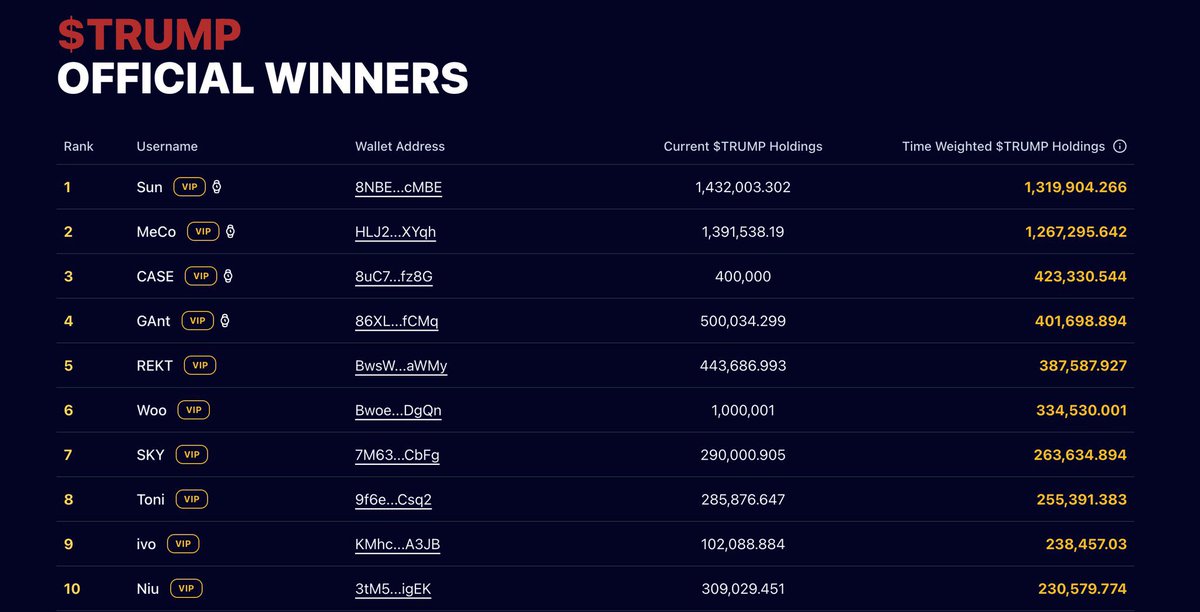Open wallet address 8NBE...cMBE
This screenshot has width=1200, height=612.
pos(398,187)
